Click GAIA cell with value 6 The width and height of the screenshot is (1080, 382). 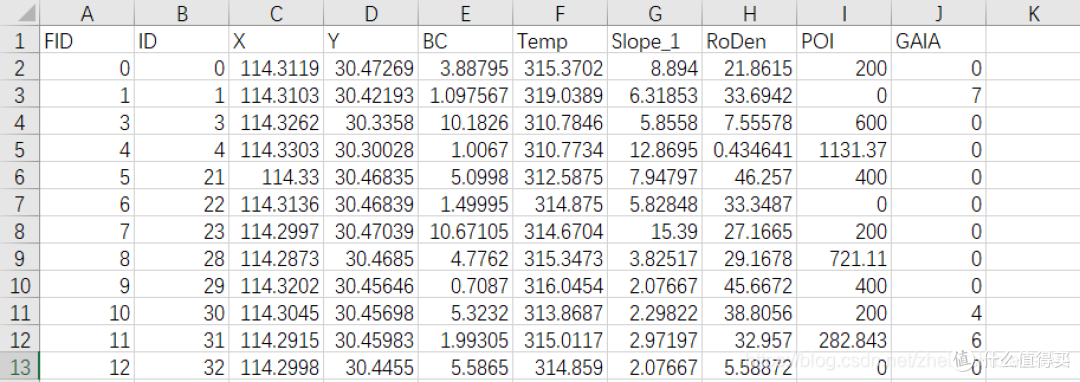[x=938, y=340]
